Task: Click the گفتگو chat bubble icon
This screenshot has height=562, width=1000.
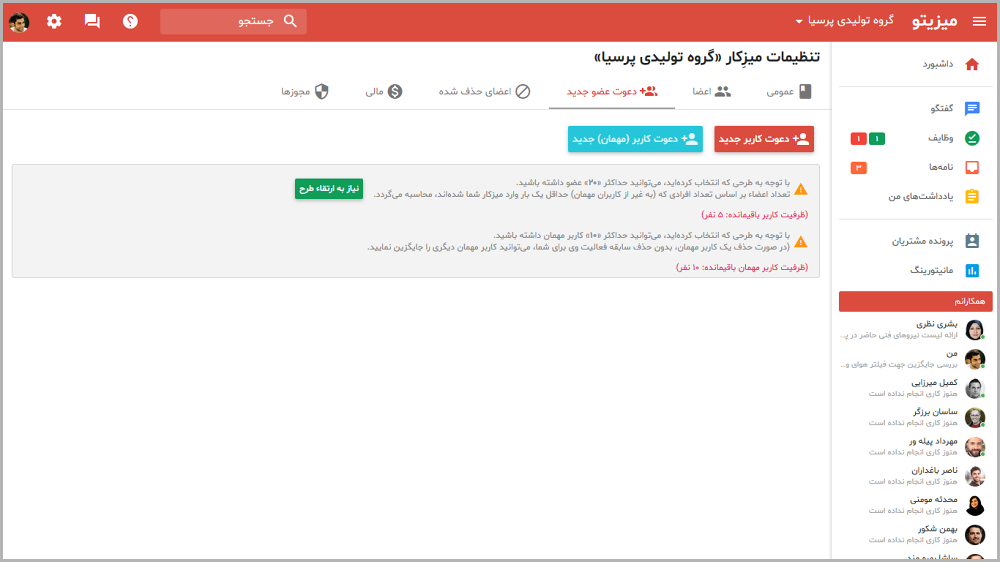Action: click(x=972, y=108)
